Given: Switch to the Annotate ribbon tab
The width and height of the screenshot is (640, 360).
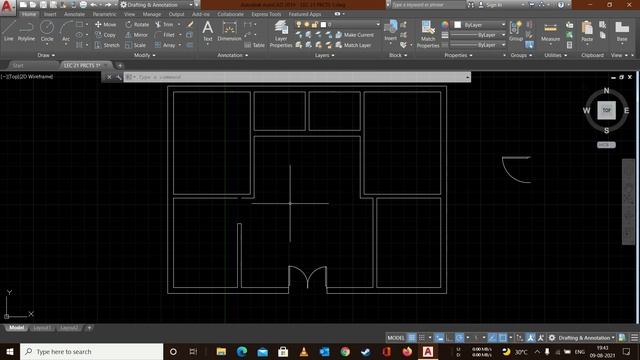Looking at the screenshot, I should click(x=74, y=14).
